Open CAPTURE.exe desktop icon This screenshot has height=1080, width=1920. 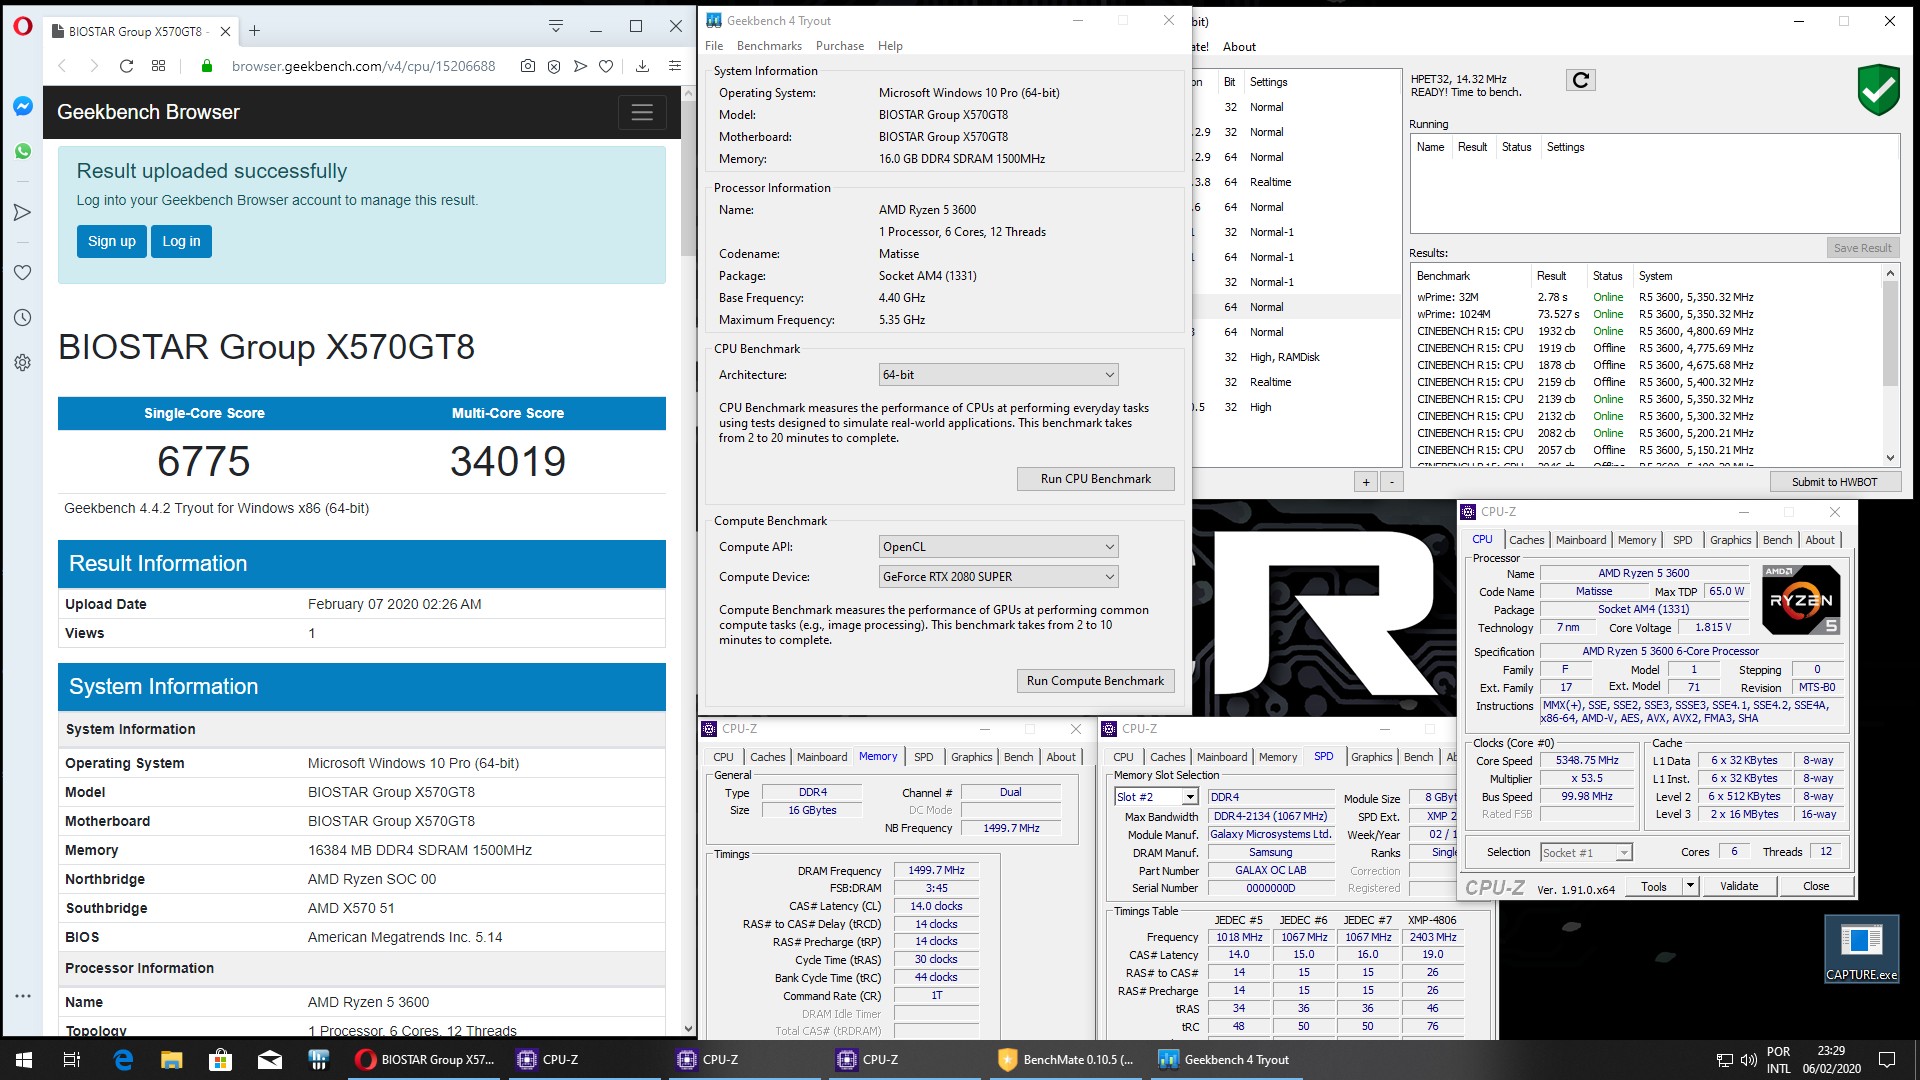(1861, 950)
